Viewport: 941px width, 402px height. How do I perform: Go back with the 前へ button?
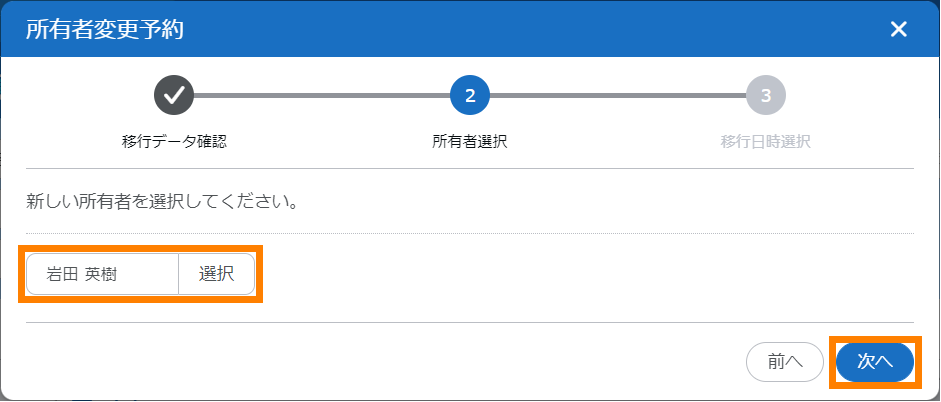coord(785,362)
